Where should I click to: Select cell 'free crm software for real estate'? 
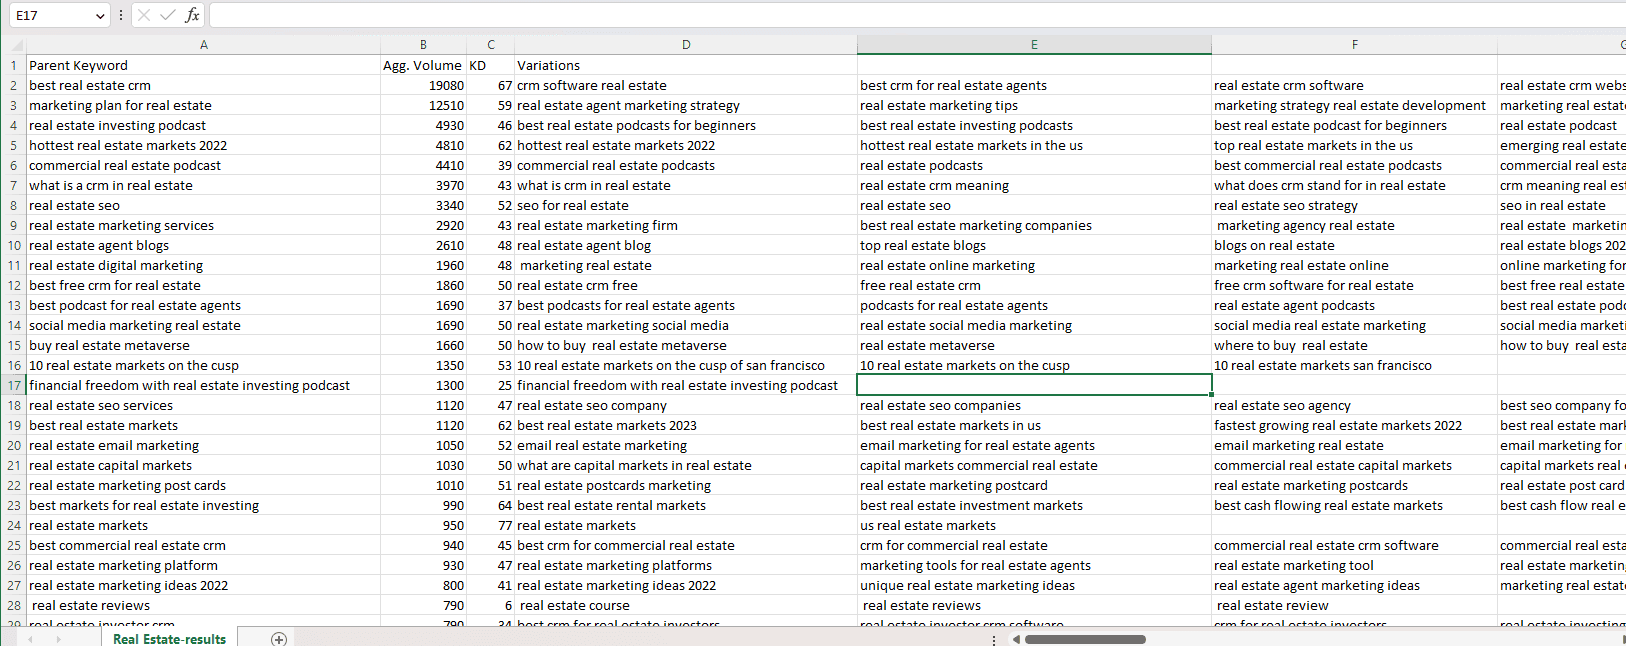pyautogui.click(x=1354, y=285)
